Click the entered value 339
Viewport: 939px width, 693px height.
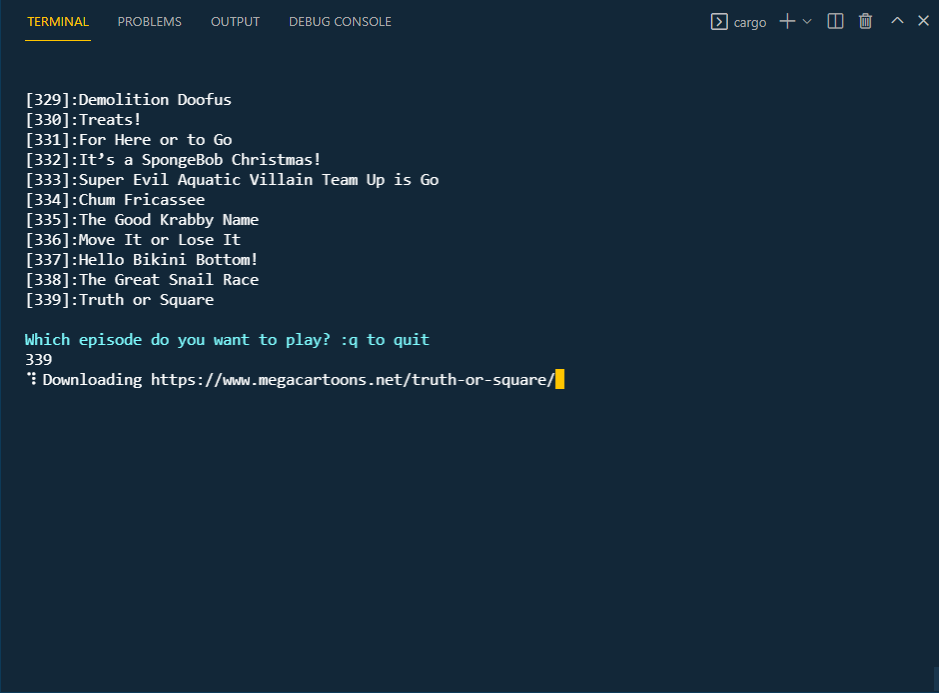click(38, 359)
